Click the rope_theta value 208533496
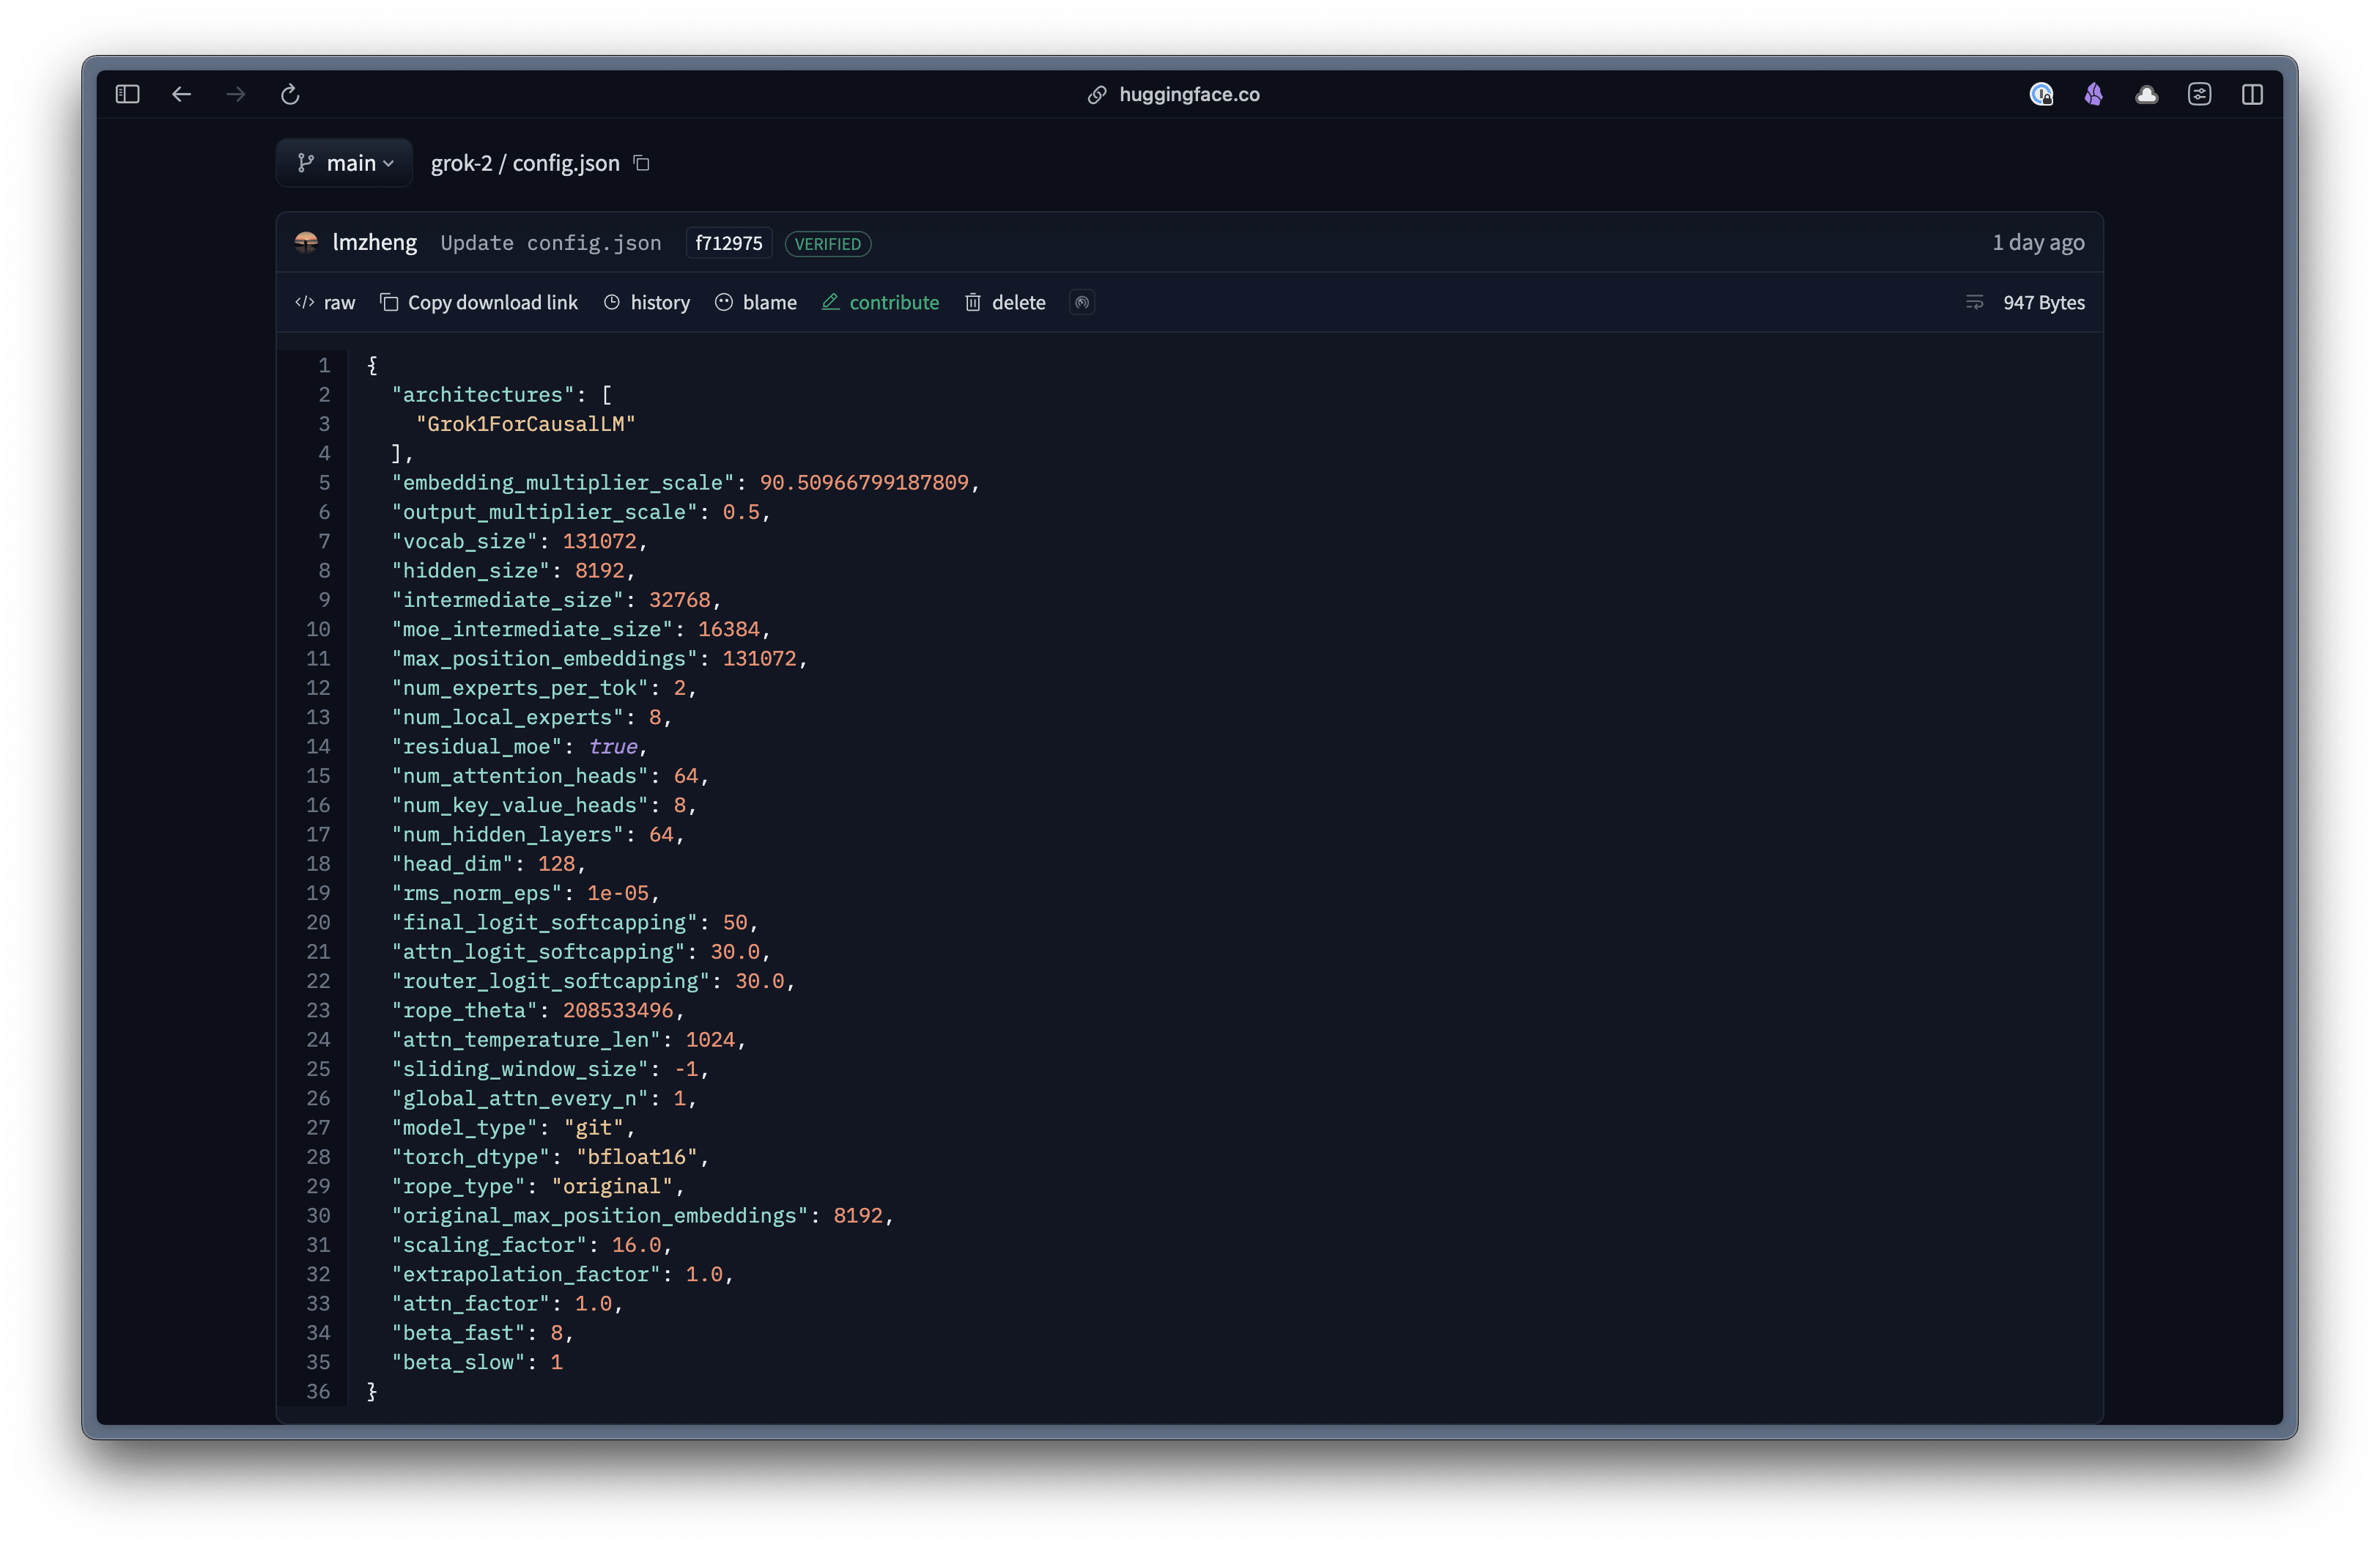Screen dimensions: 2380x1548 tap(618, 1010)
